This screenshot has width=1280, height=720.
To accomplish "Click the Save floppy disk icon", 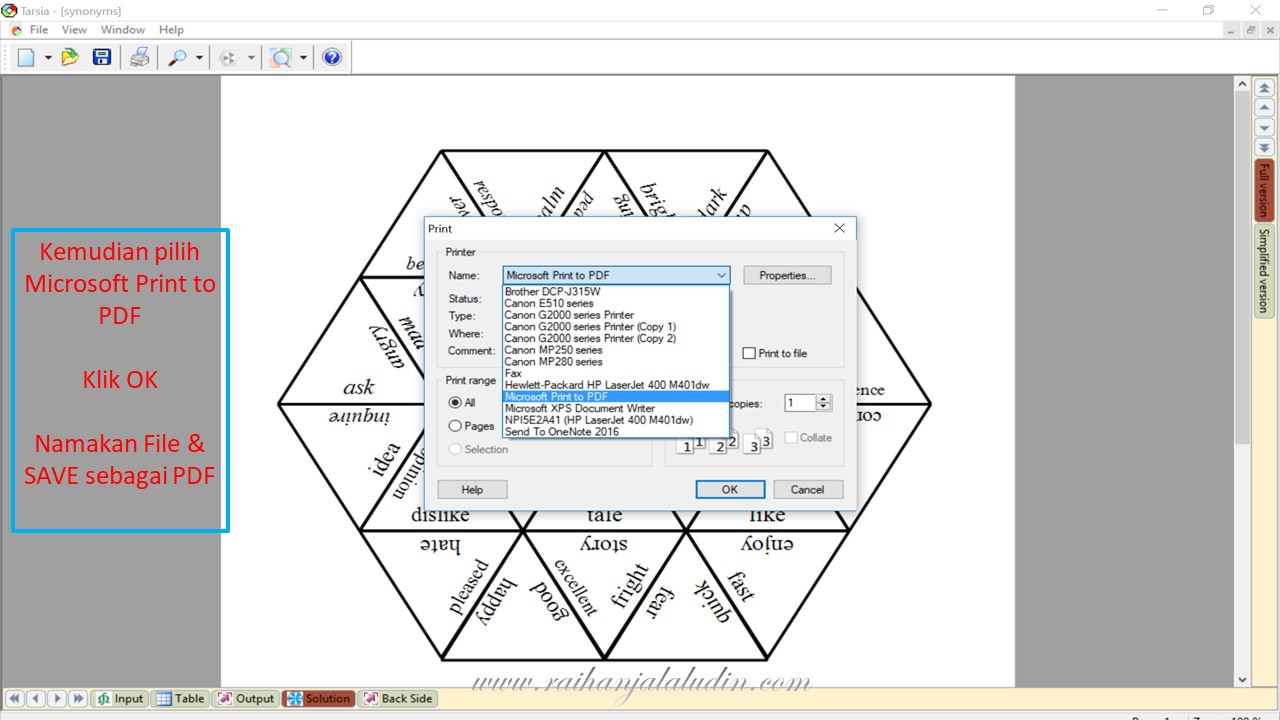I will 101,58.
